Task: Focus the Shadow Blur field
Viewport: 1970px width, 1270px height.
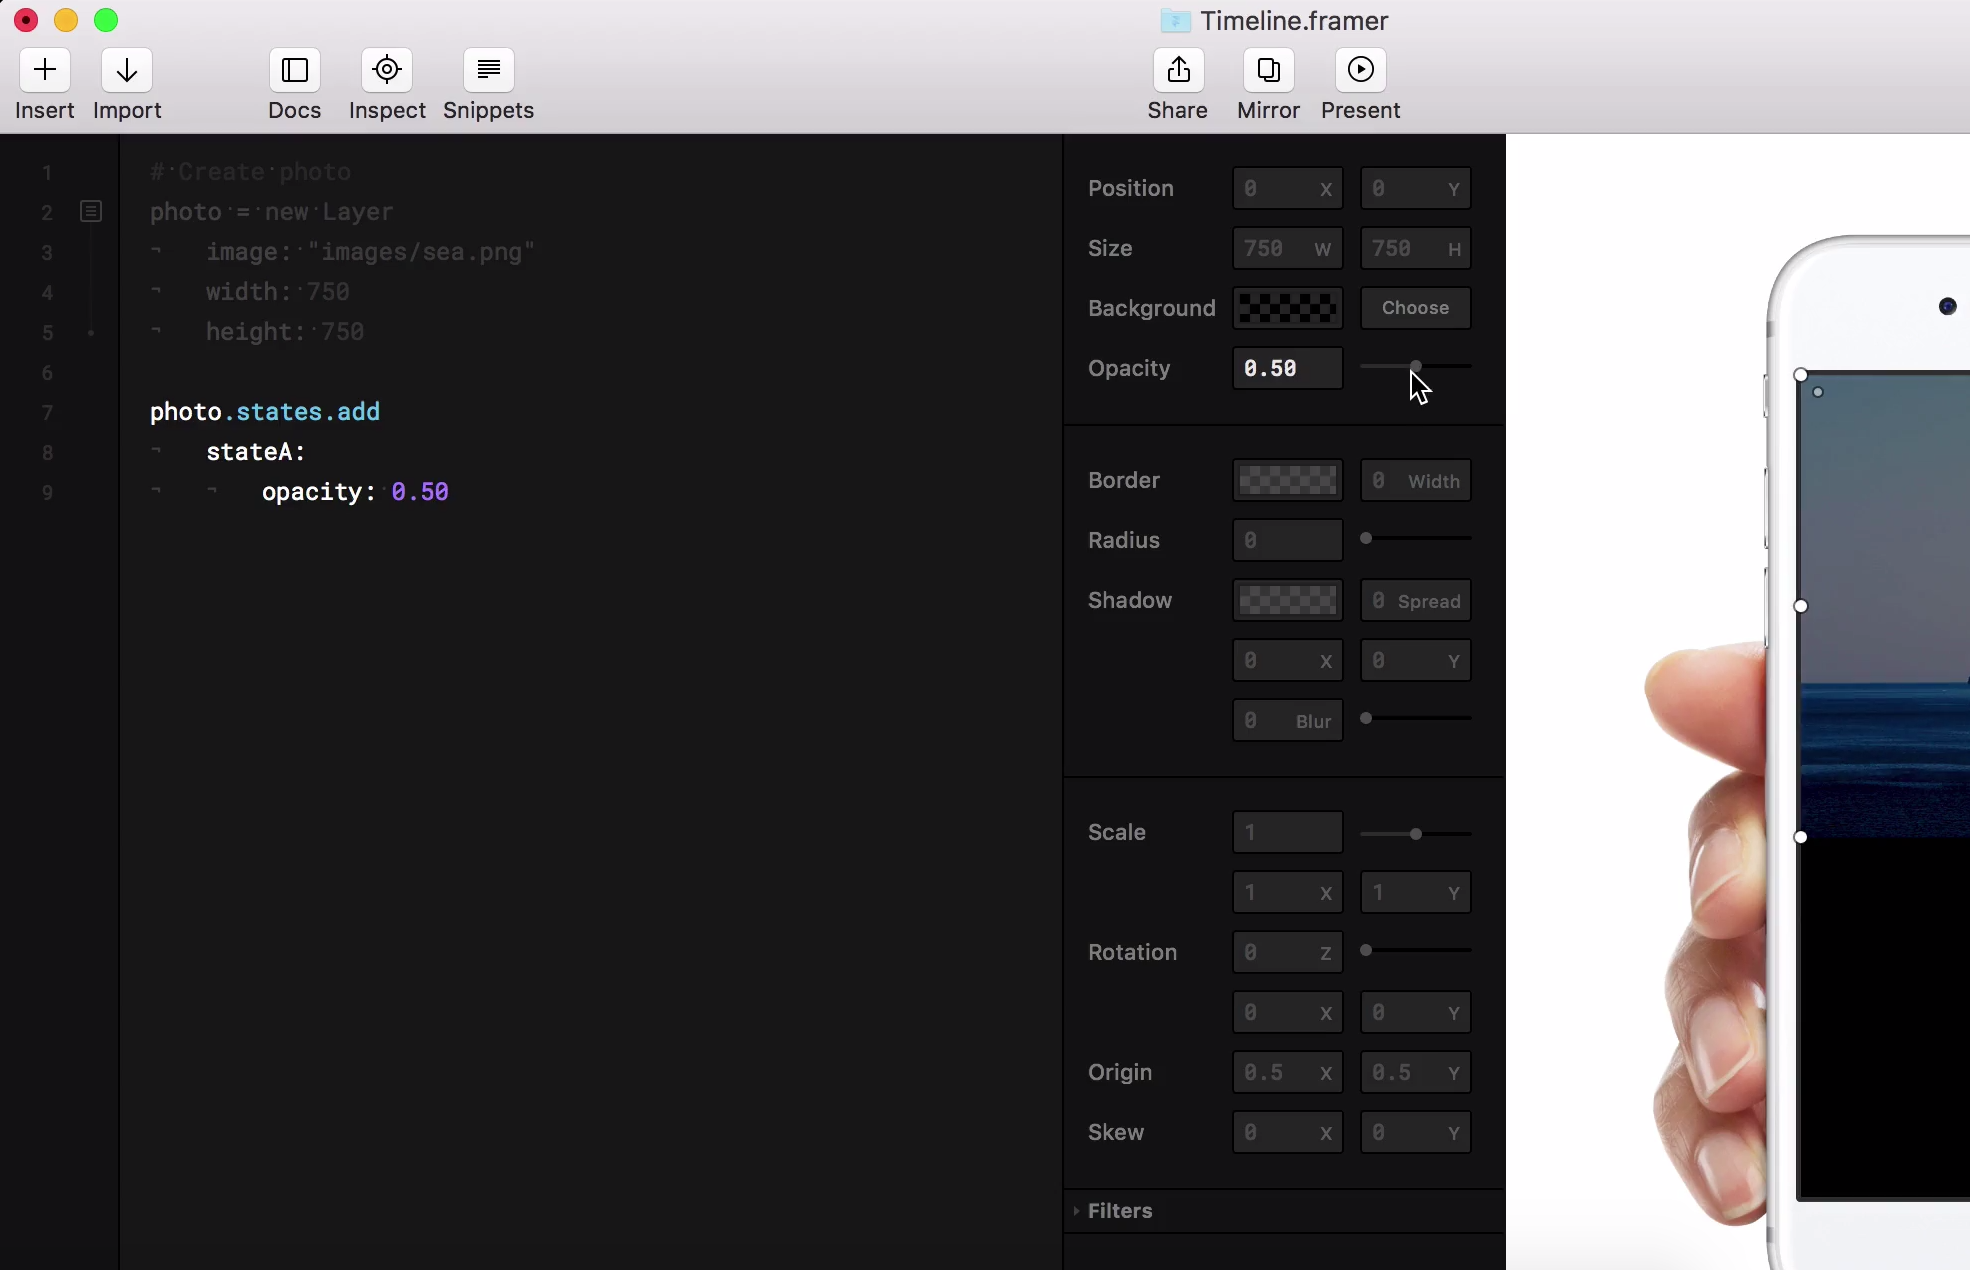Action: click(1288, 720)
